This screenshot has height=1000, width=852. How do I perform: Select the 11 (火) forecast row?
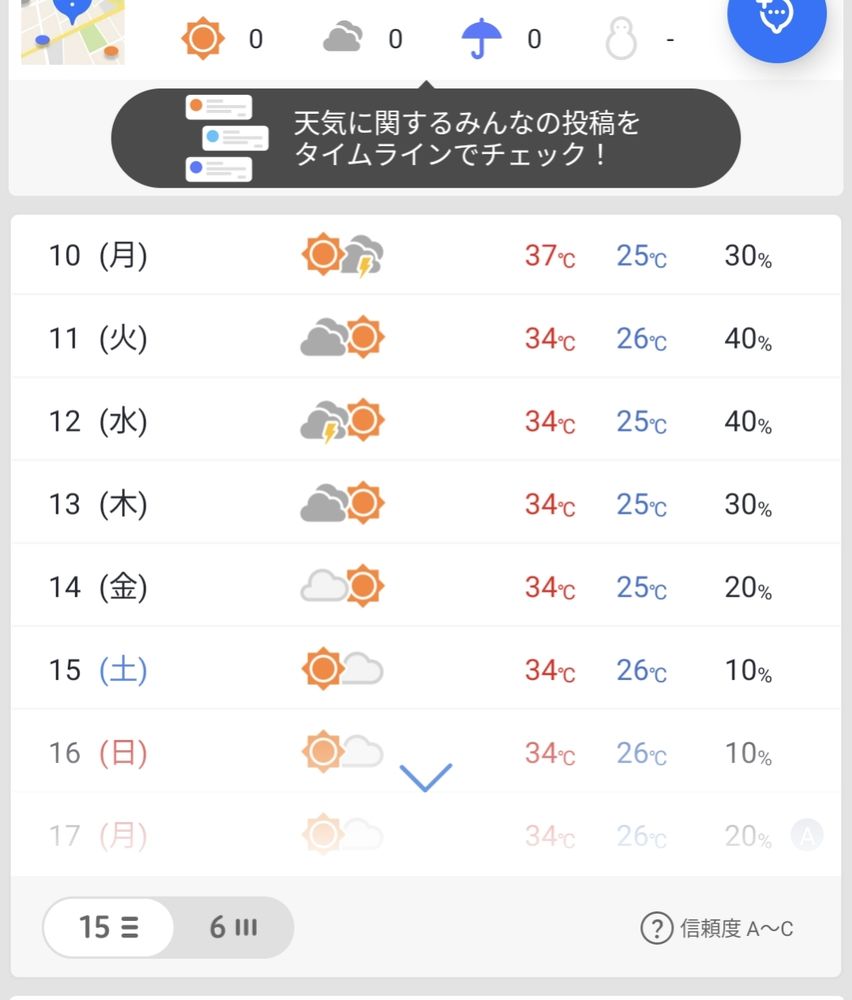point(426,337)
